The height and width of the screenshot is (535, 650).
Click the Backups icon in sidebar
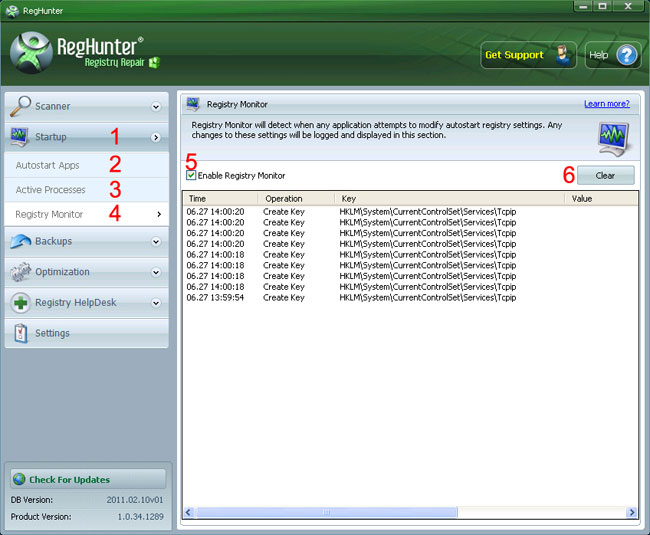click(21, 241)
